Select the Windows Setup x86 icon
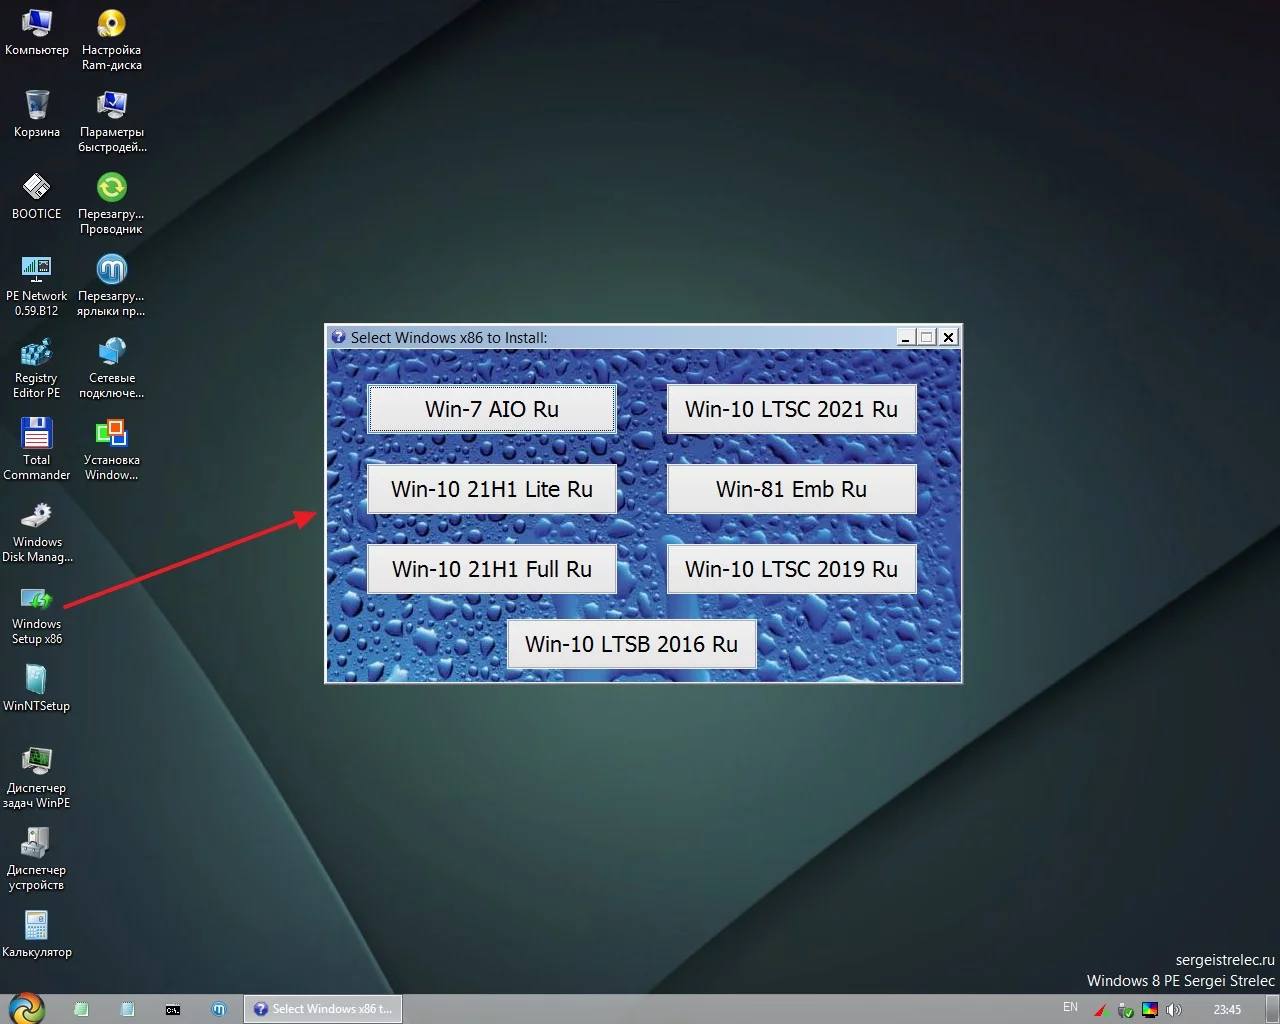The width and height of the screenshot is (1280, 1024). pyautogui.click(x=37, y=613)
